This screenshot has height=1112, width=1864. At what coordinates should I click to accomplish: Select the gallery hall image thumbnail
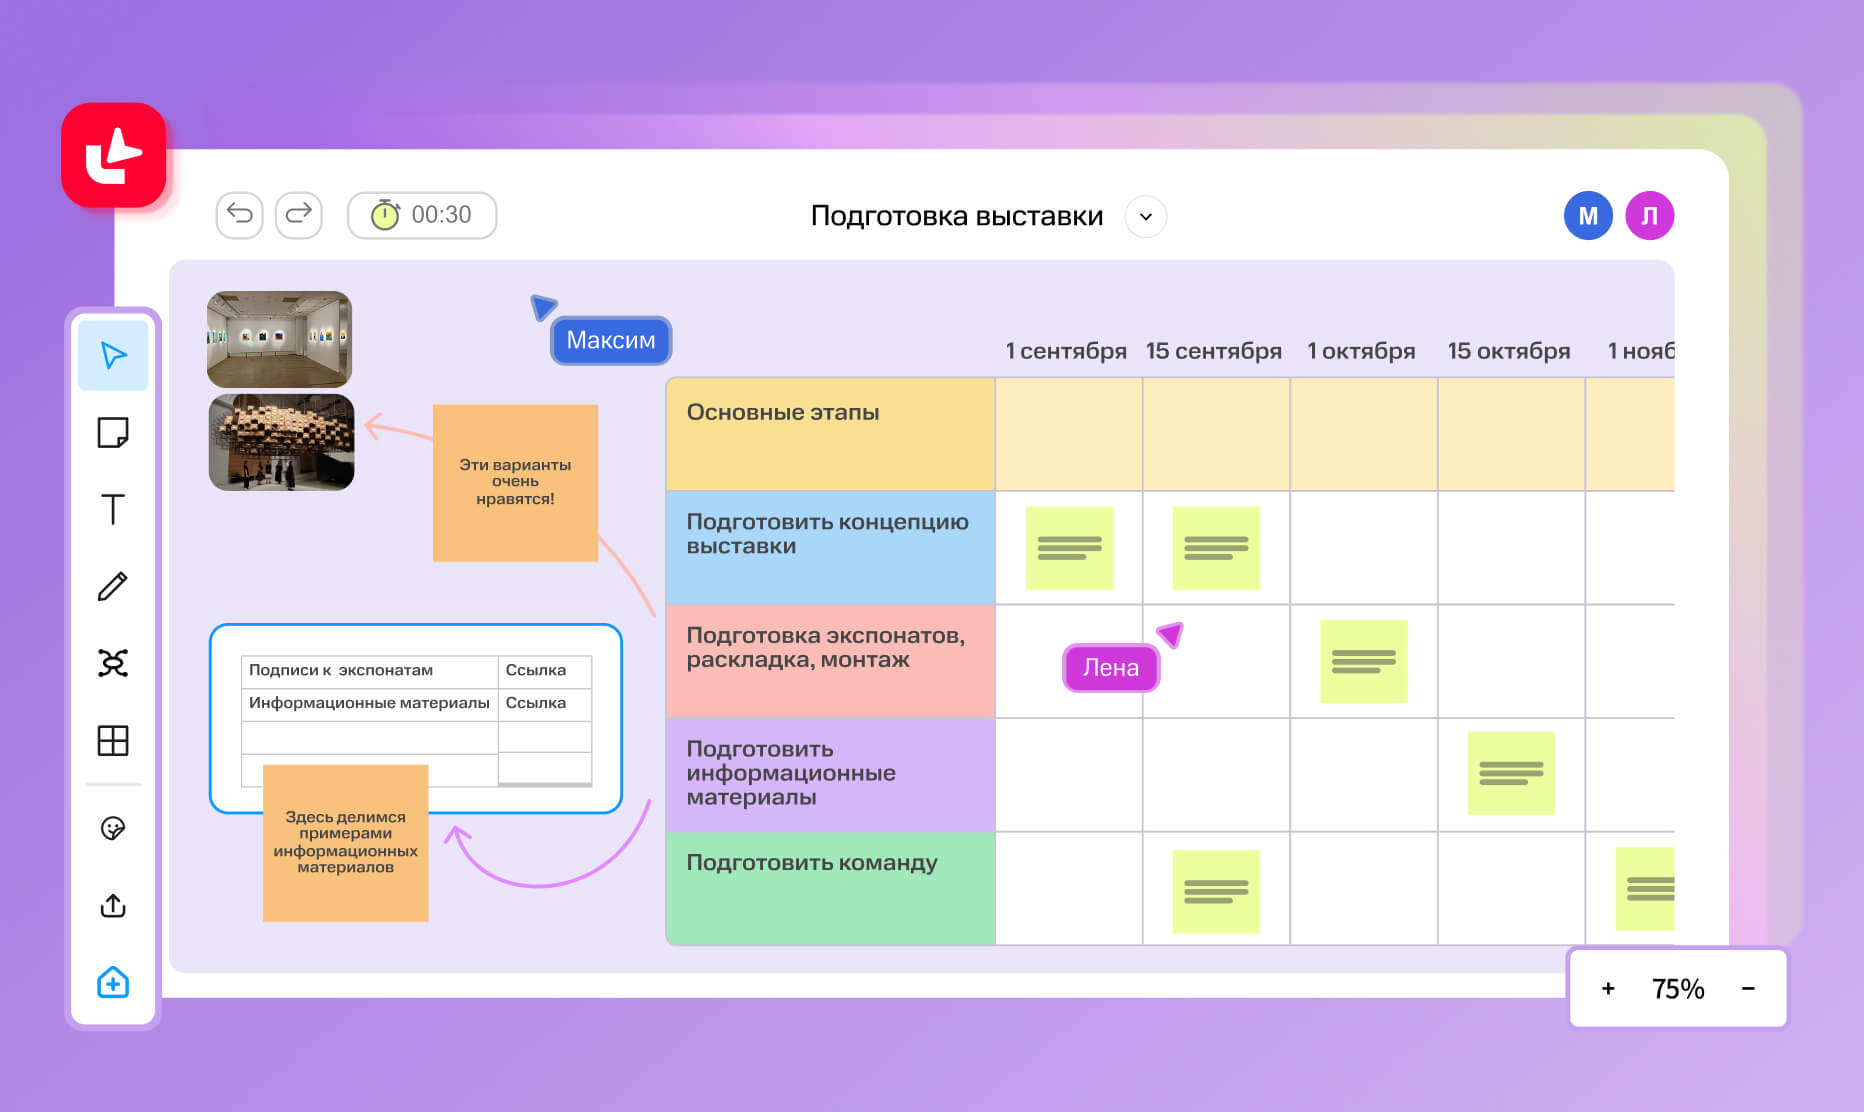pos(279,339)
